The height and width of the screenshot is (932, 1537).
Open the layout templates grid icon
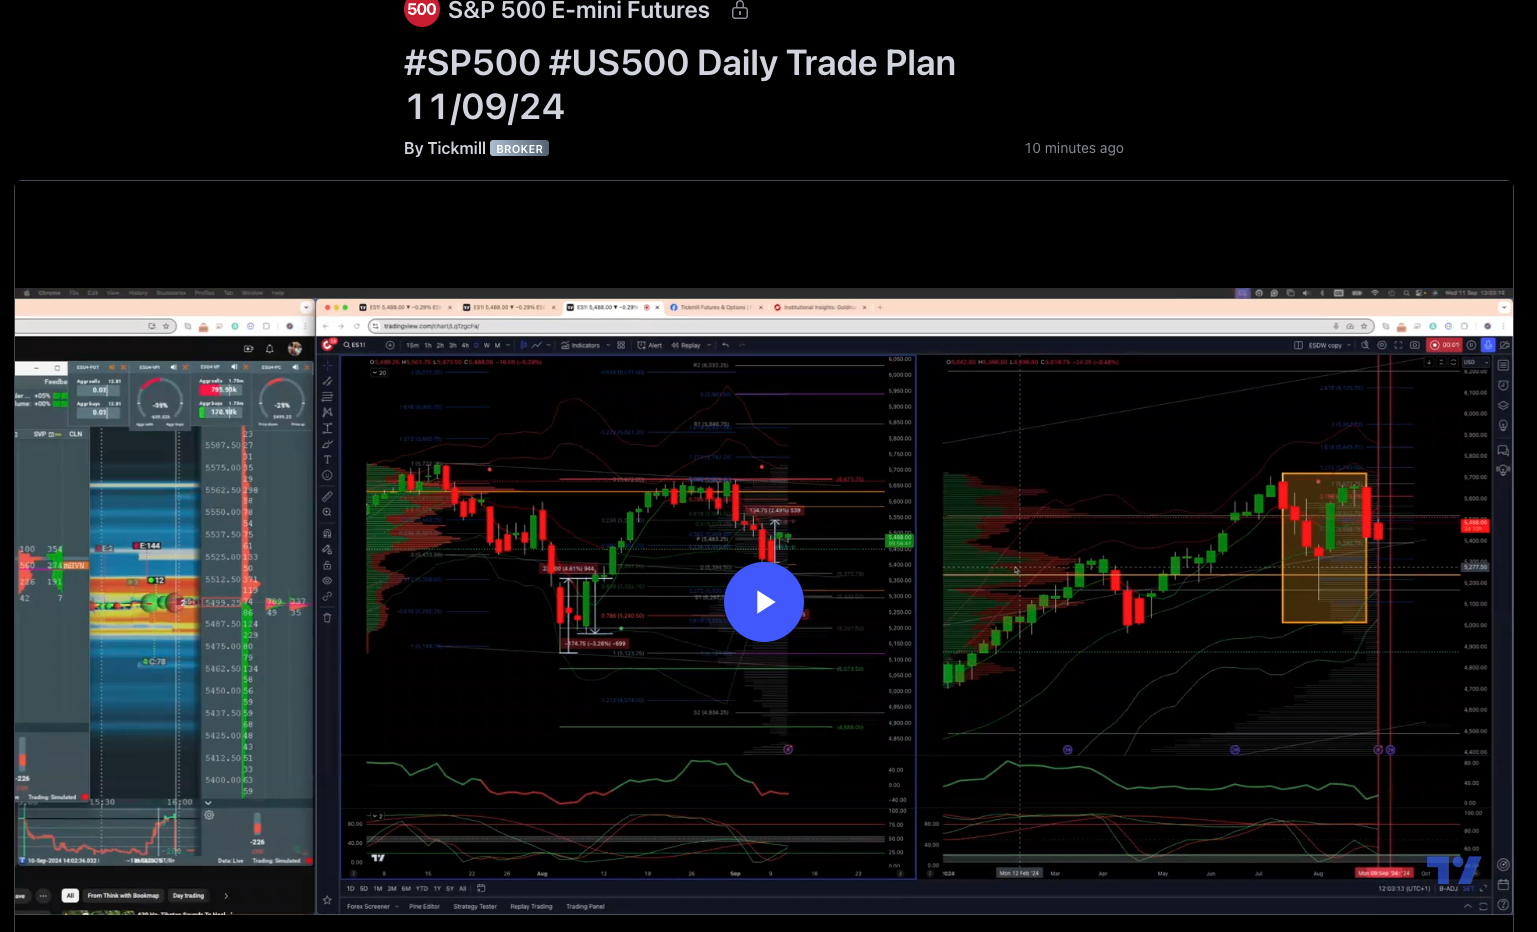click(621, 345)
